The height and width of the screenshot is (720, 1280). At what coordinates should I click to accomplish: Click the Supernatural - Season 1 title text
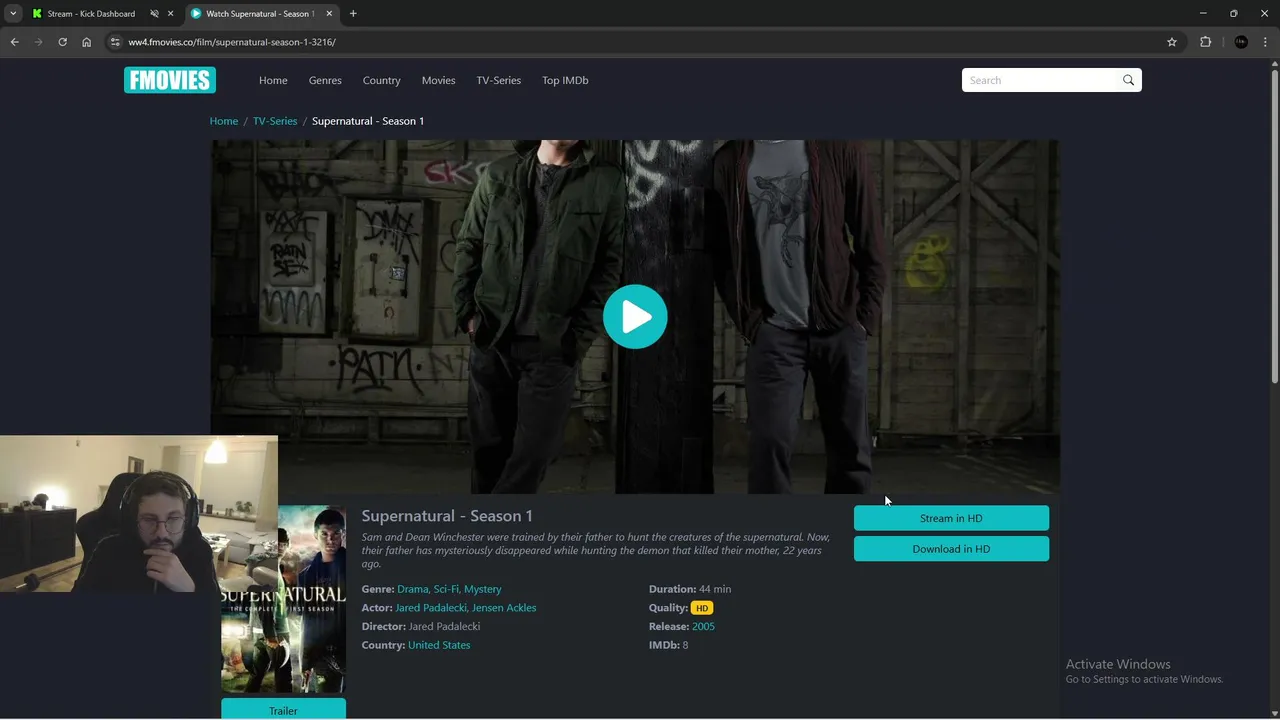click(447, 516)
